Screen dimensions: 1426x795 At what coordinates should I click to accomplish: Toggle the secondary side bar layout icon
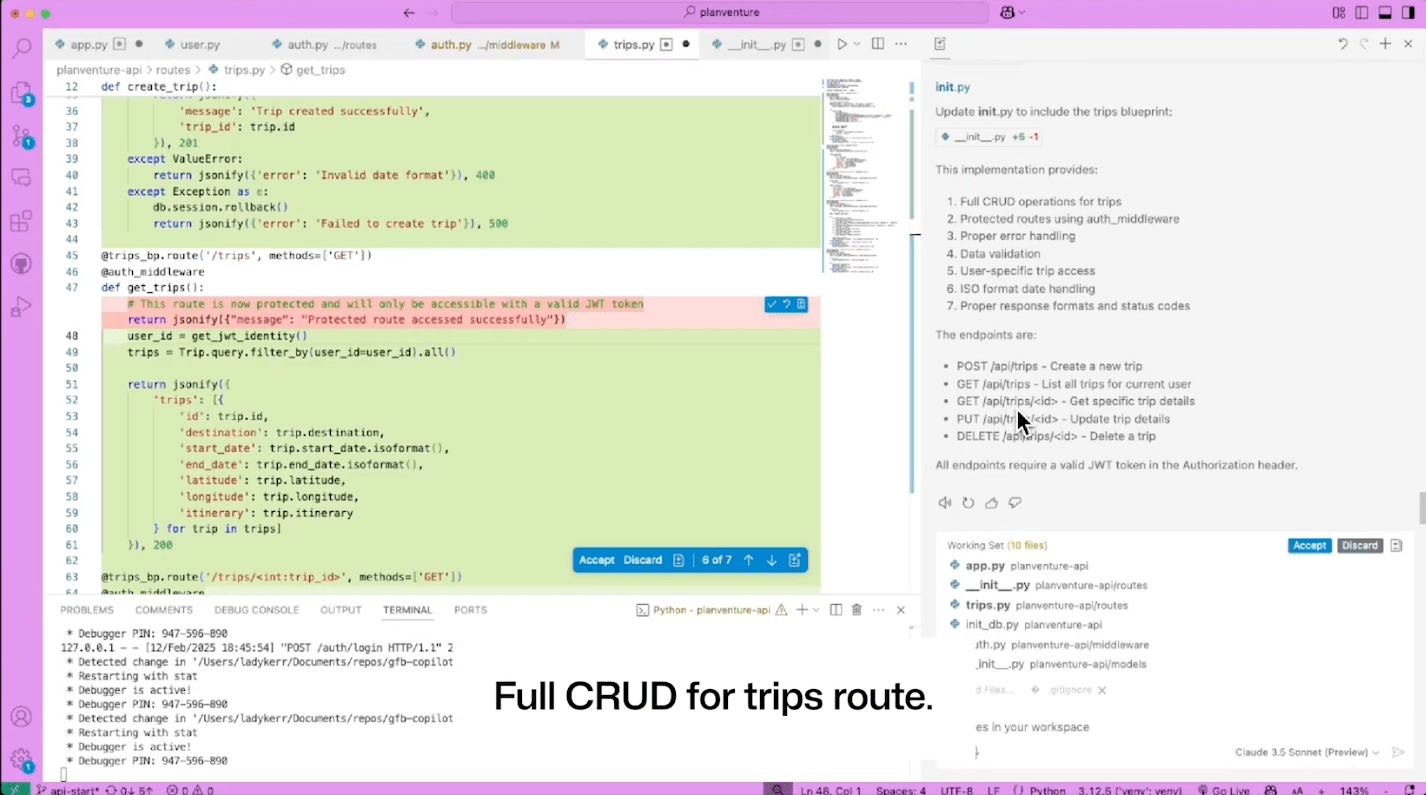[1408, 13]
